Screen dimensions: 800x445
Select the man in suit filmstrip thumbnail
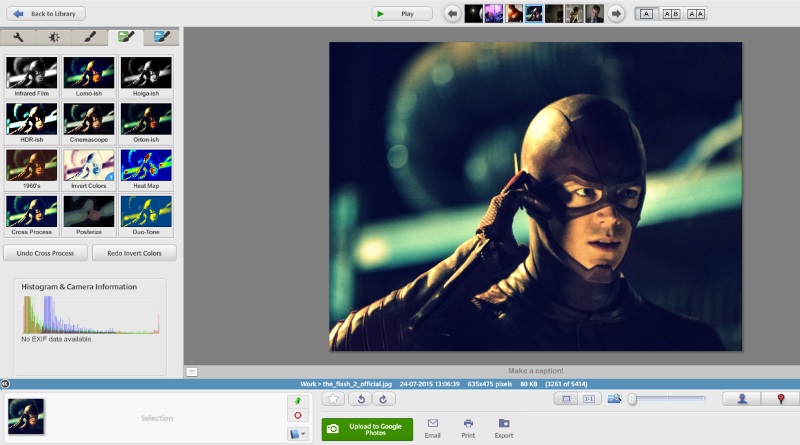pyautogui.click(x=594, y=14)
